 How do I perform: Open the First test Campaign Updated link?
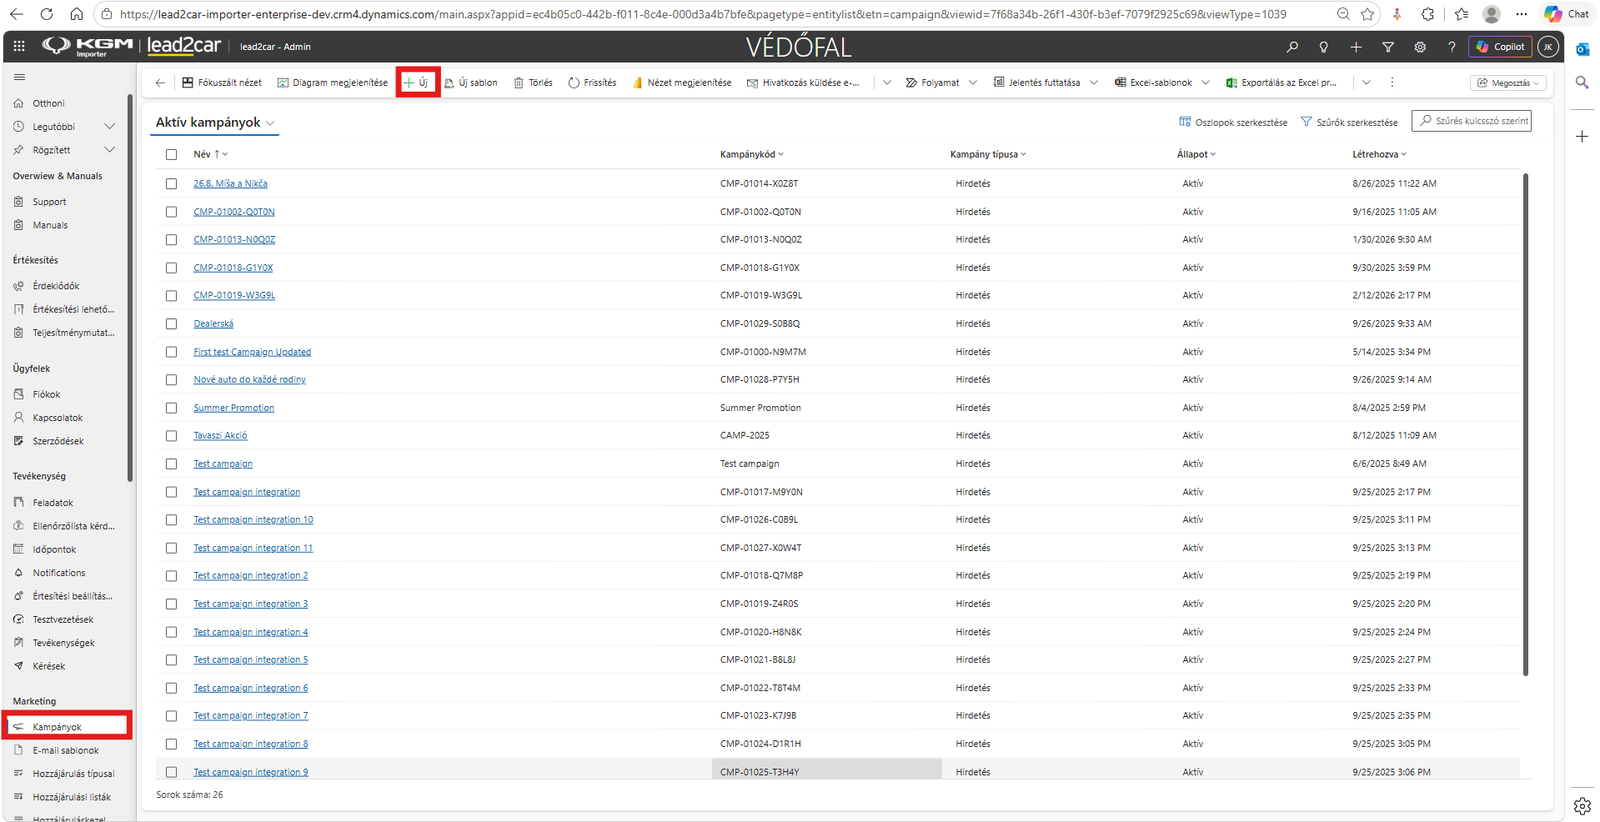(x=252, y=352)
